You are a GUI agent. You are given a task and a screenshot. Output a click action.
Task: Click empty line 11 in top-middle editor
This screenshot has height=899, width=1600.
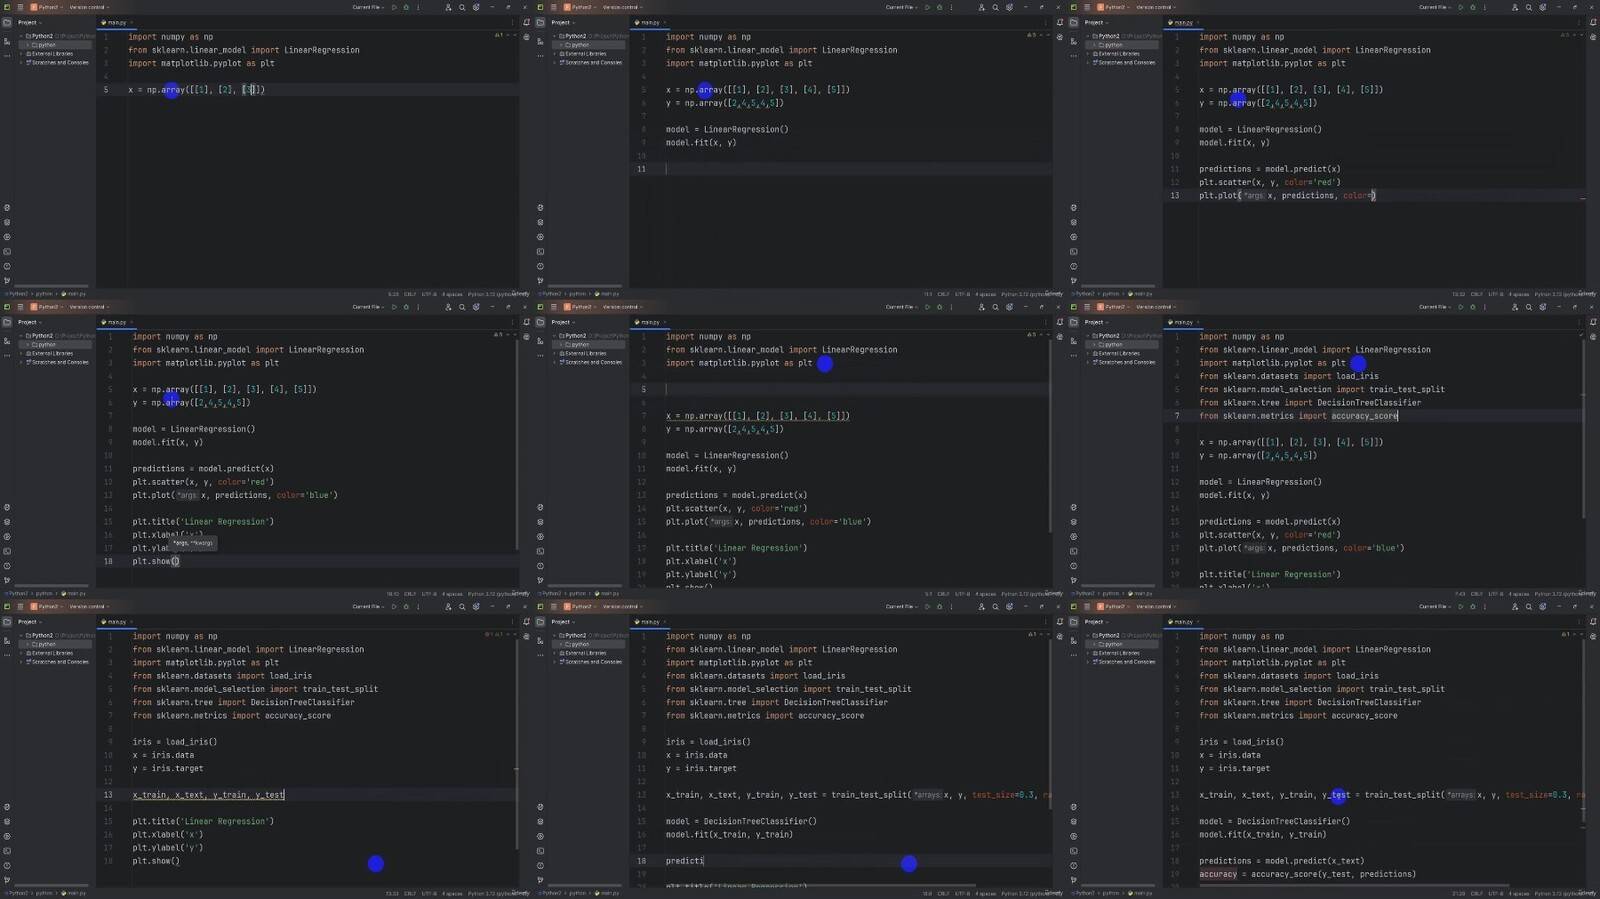point(840,169)
